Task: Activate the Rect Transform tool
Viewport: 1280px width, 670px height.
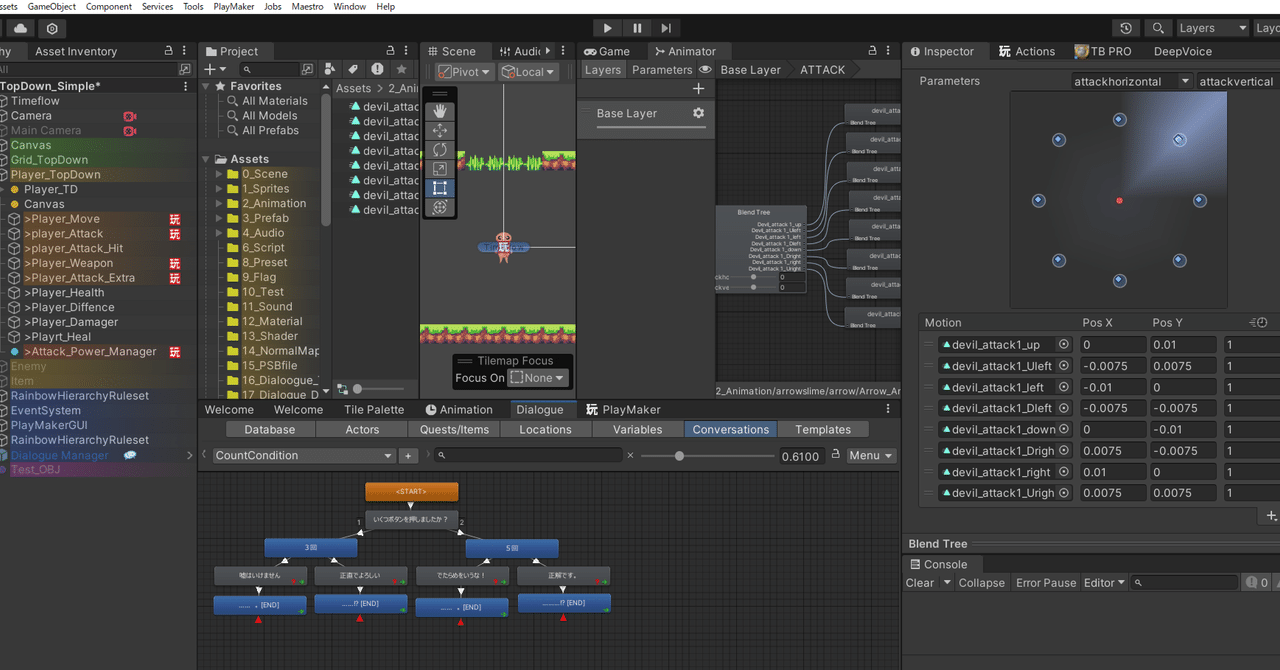Action: [440, 188]
